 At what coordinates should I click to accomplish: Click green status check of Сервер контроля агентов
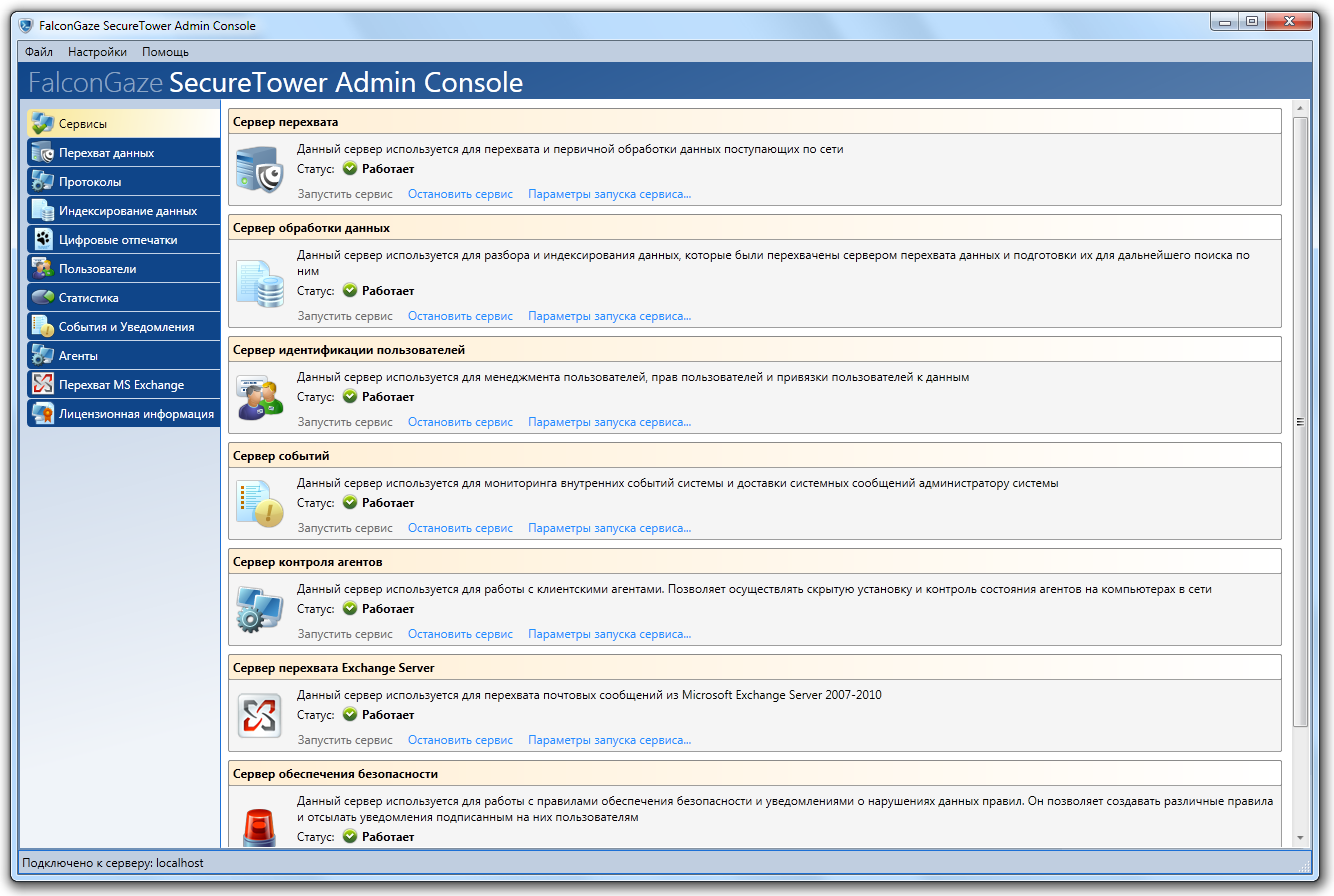[x=350, y=609]
